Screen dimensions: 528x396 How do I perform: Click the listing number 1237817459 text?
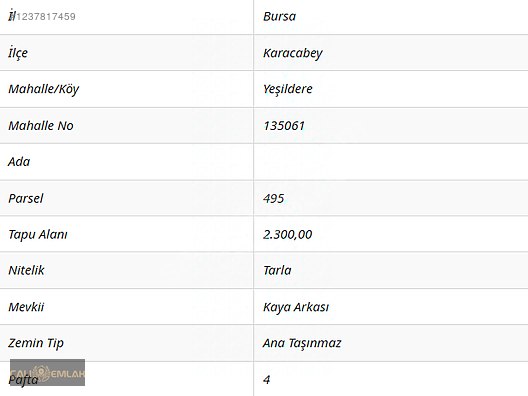[46, 16]
